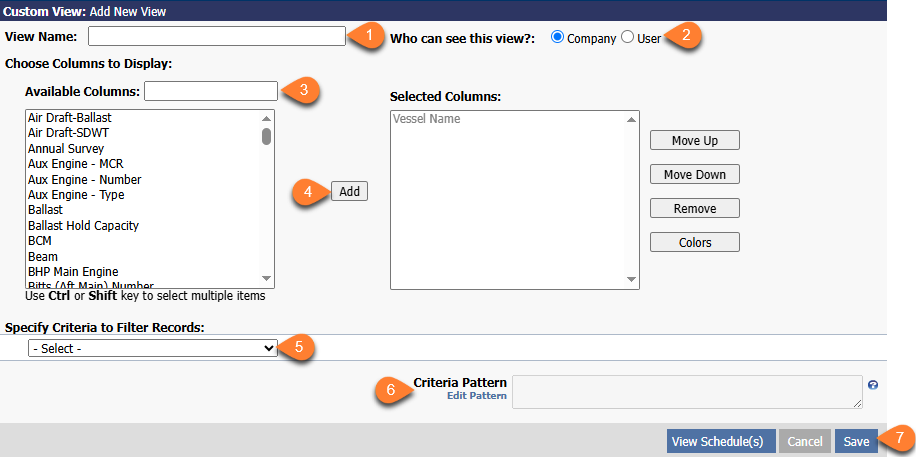The height and width of the screenshot is (457, 916).
Task: Click the help icon beside Criteria Pattern
Action: coord(873,385)
